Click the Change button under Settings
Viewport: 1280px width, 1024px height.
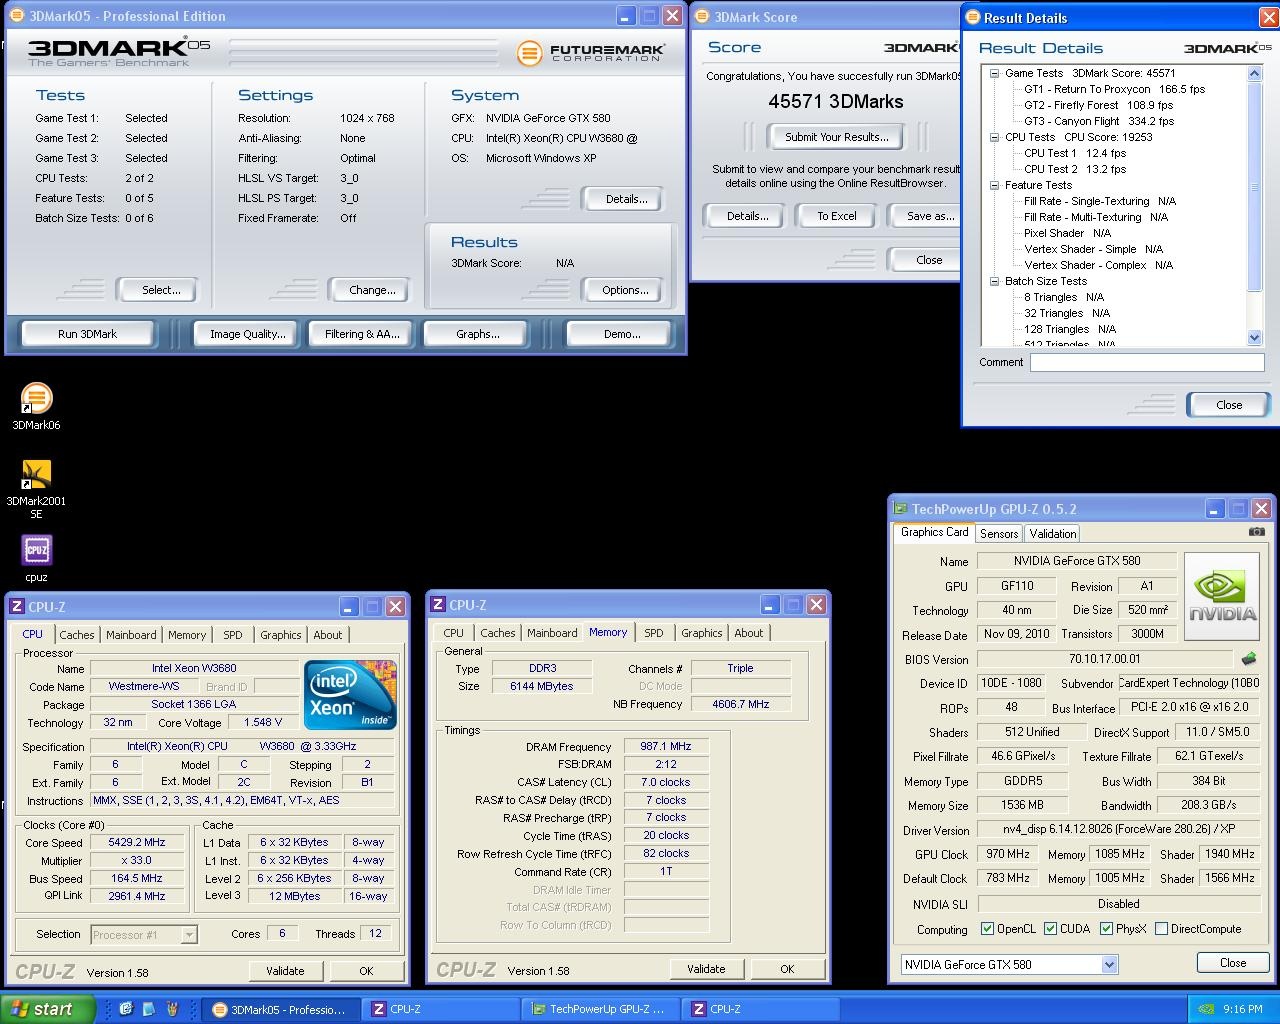tap(372, 290)
